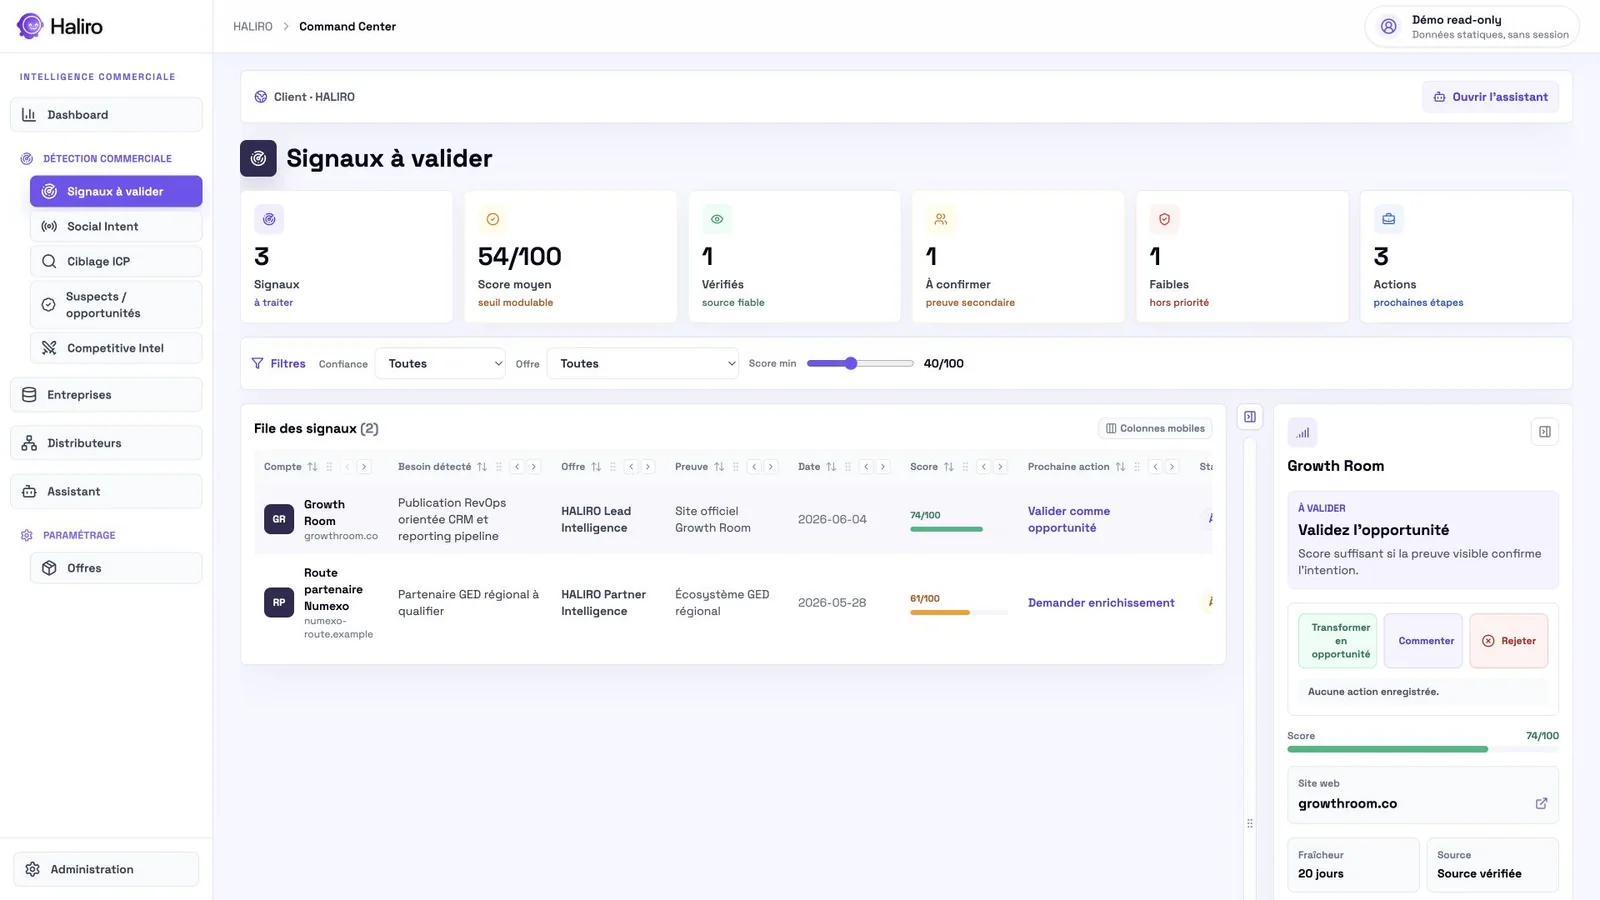Toggle the side panel from the list edge
Screen dimensions: 1600x900
coord(1250,417)
